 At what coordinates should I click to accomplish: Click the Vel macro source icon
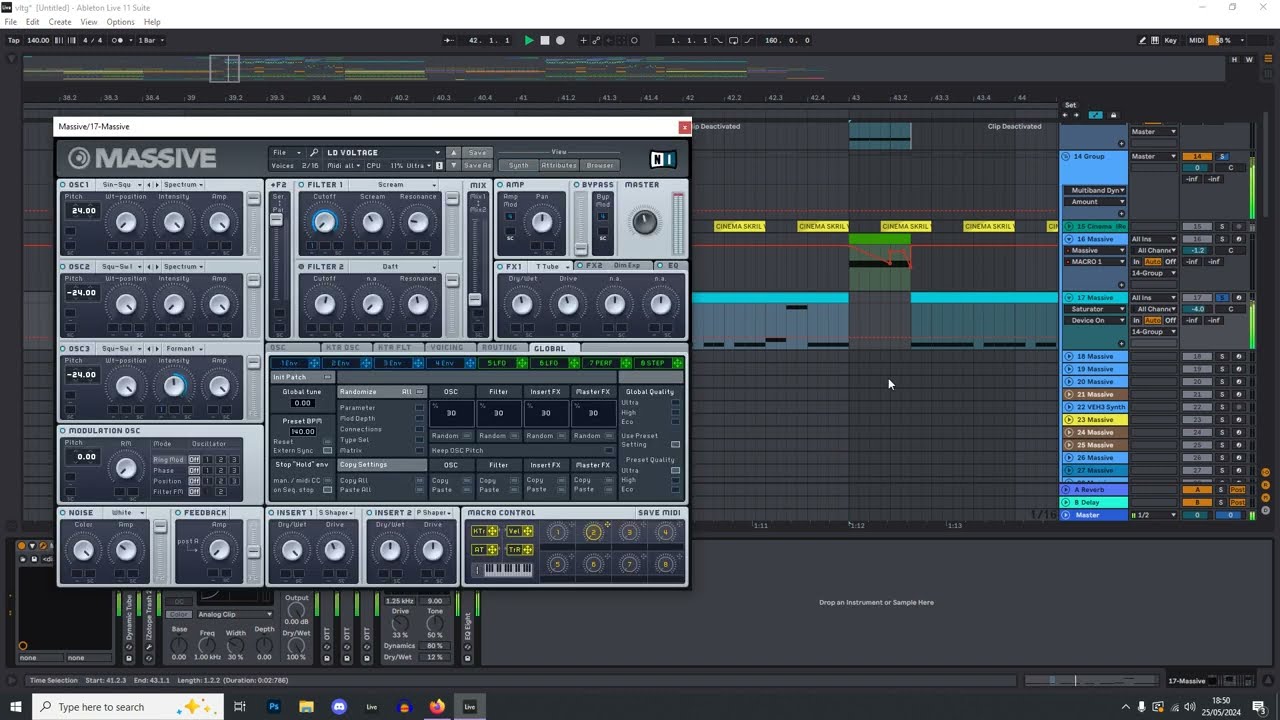point(520,531)
